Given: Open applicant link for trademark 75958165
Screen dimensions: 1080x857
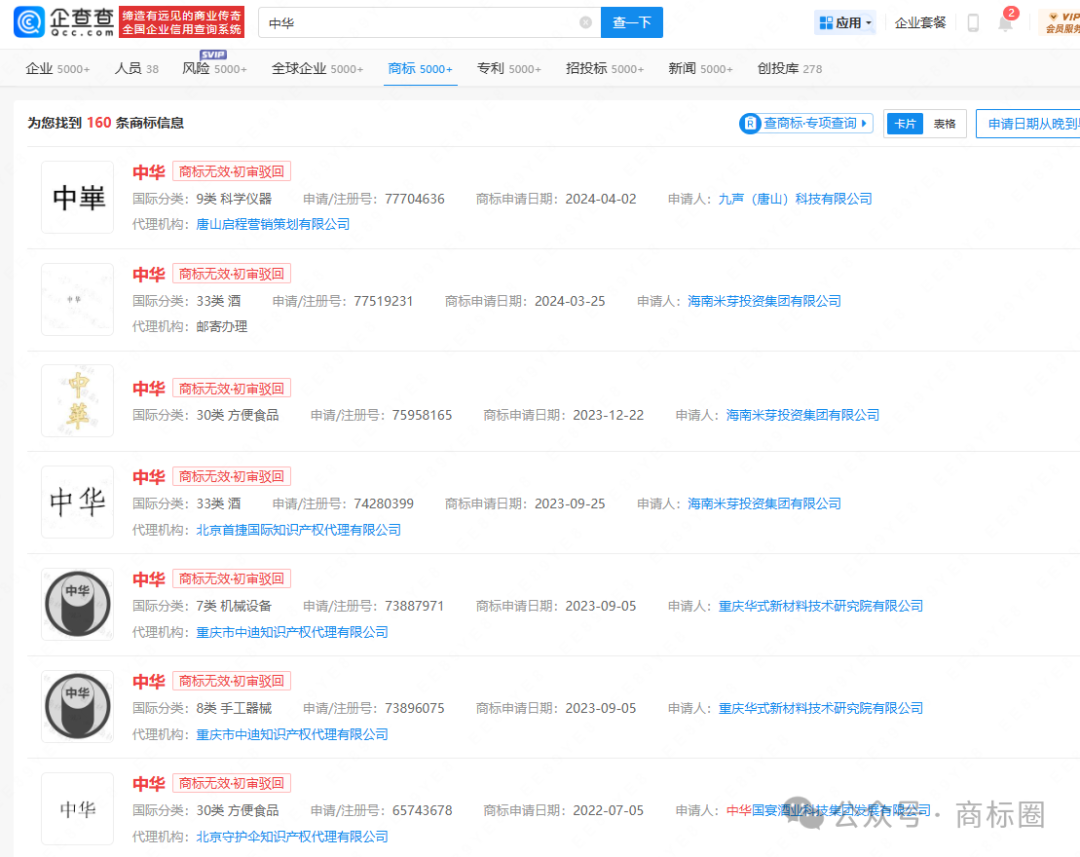Looking at the screenshot, I should click(x=802, y=415).
